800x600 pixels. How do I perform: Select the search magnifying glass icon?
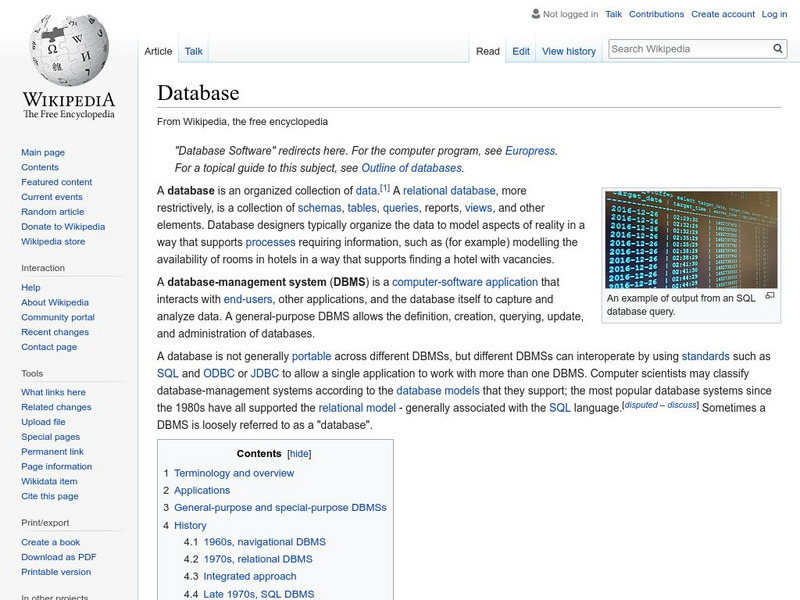coord(777,47)
